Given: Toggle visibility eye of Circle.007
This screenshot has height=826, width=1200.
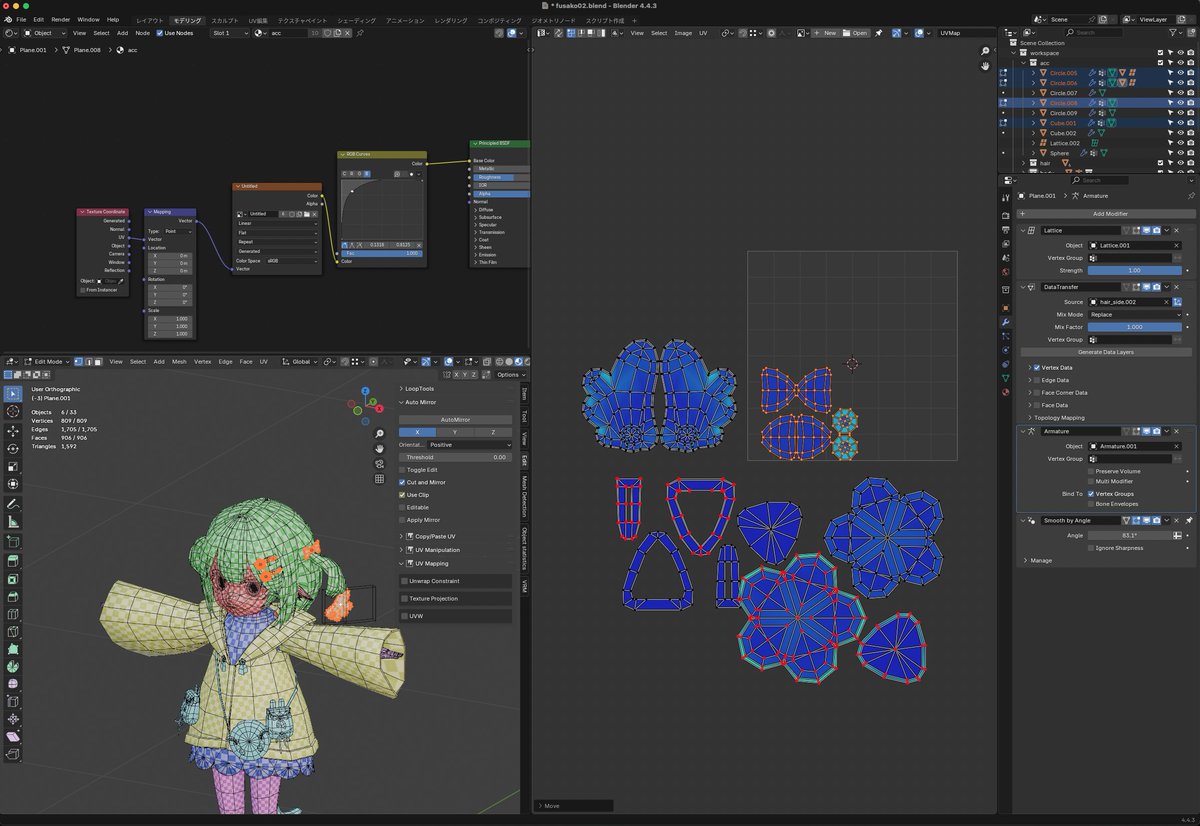Looking at the screenshot, I should (x=1180, y=93).
